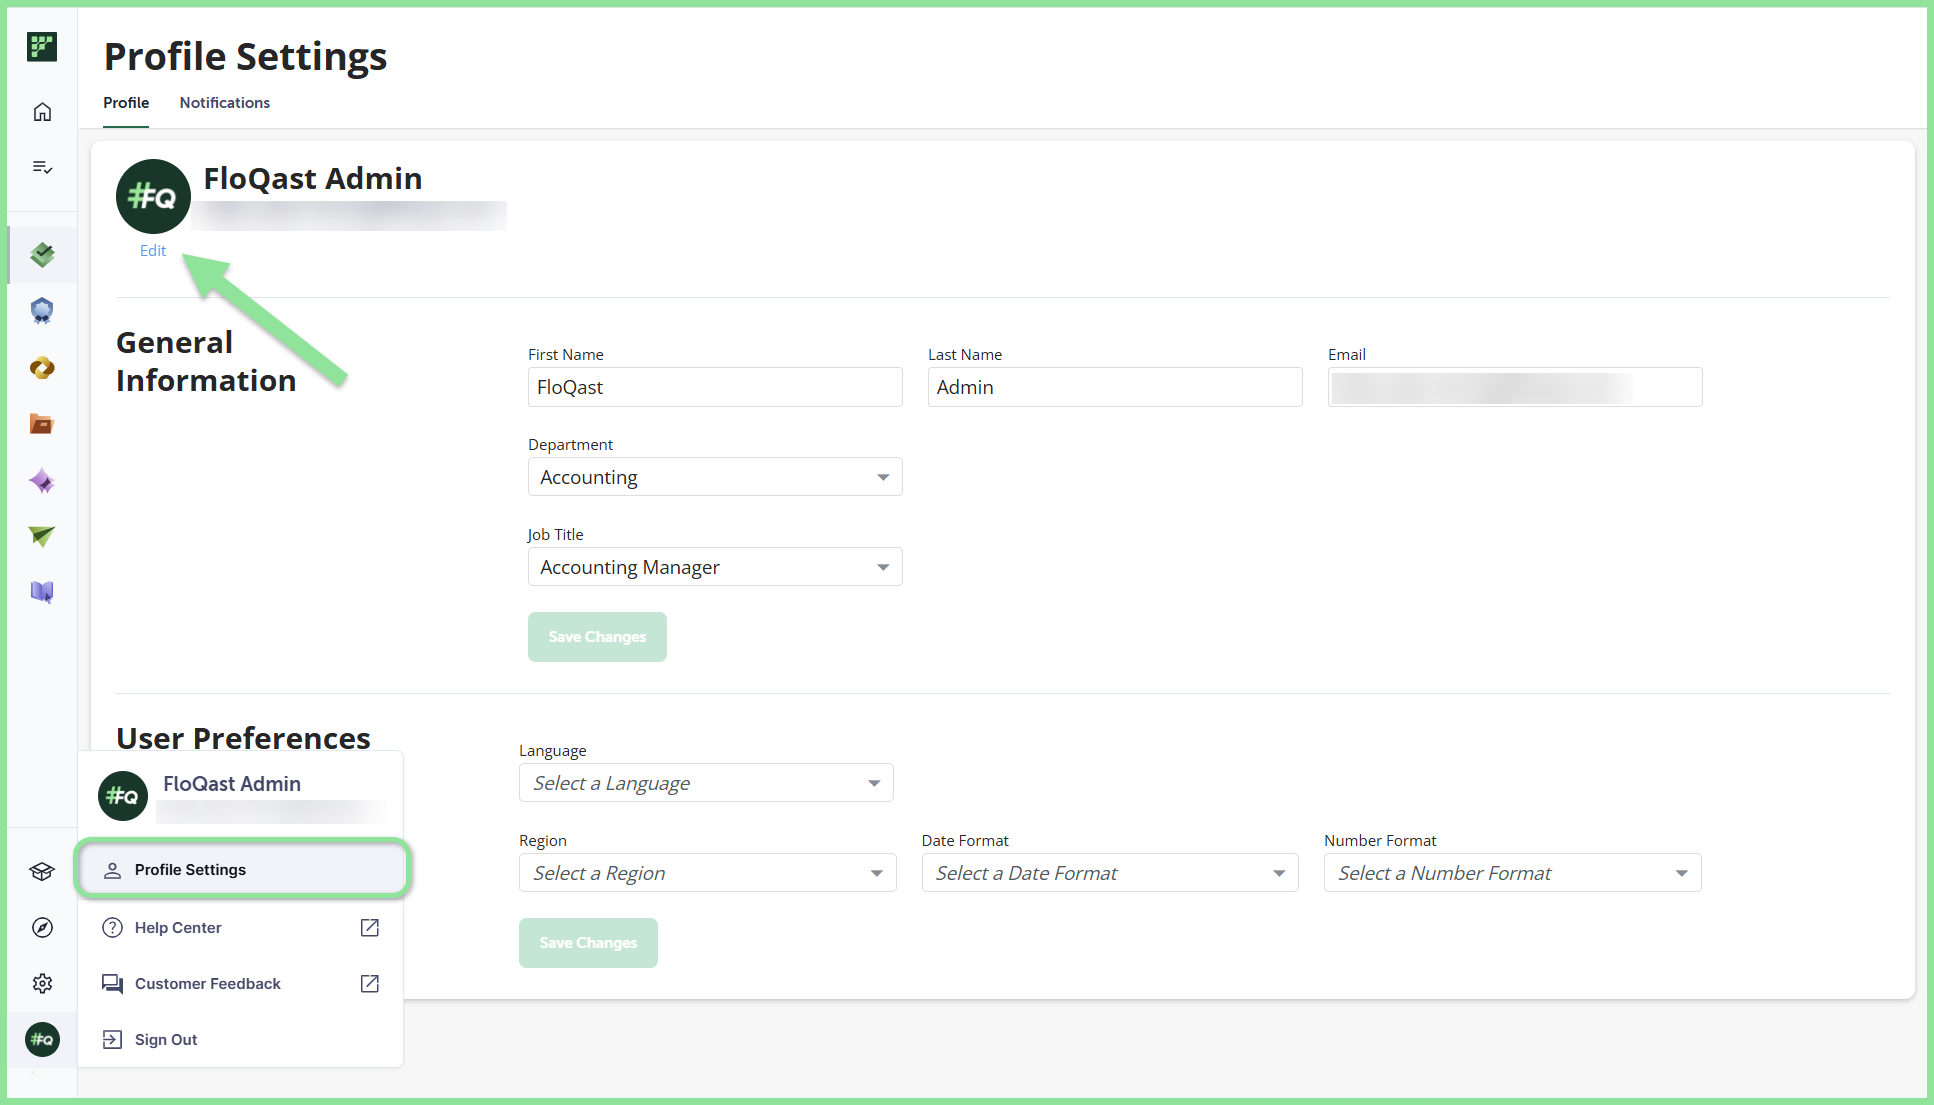Screen dimensions: 1934x1105
Task: Open the green paper plane module
Action: coord(42,537)
